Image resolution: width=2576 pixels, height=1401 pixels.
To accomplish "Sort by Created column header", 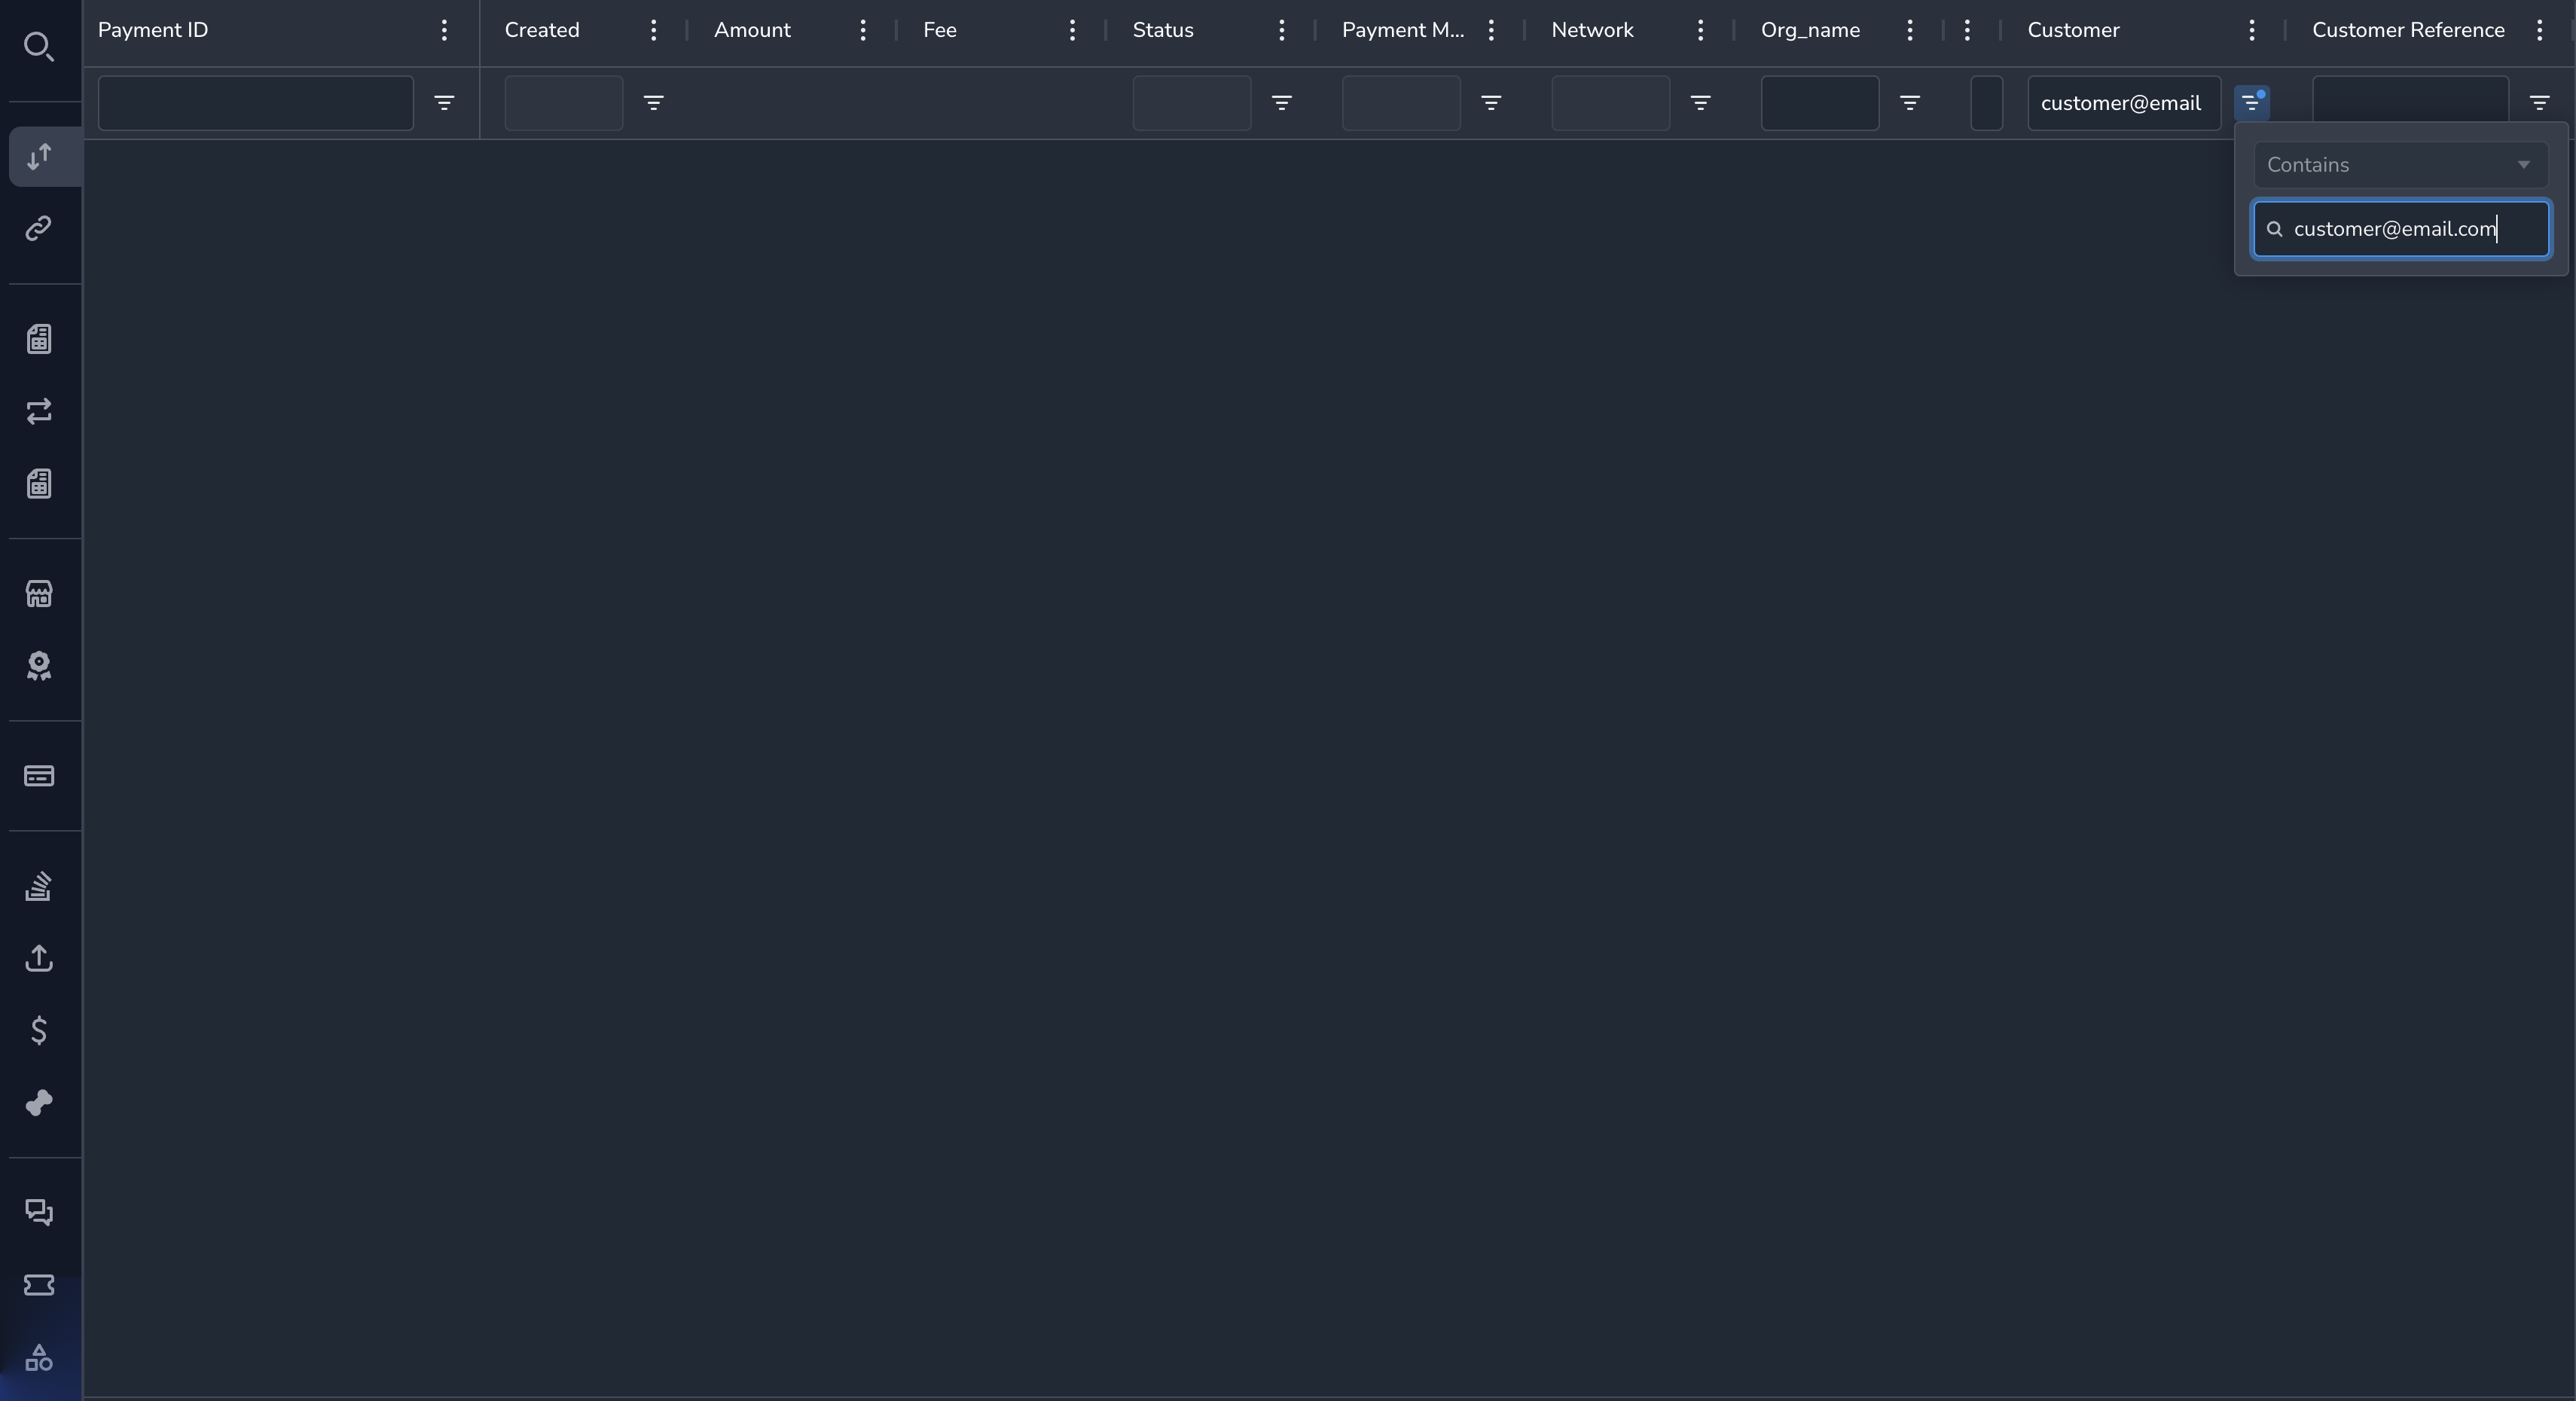I will tap(542, 30).
